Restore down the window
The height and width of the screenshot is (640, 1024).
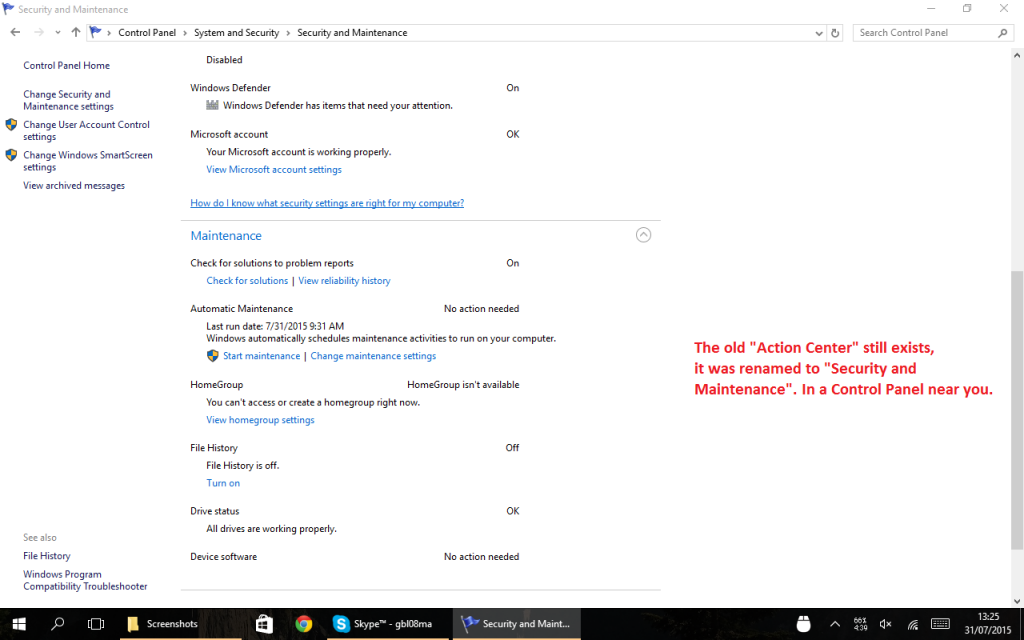(967, 8)
